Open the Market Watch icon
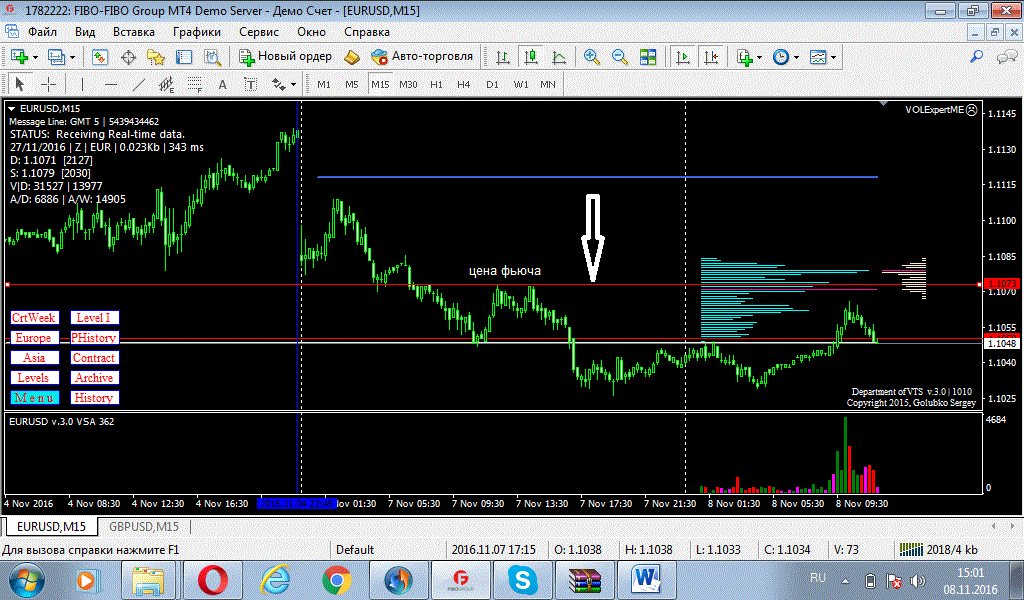1024x600 pixels. coord(99,57)
